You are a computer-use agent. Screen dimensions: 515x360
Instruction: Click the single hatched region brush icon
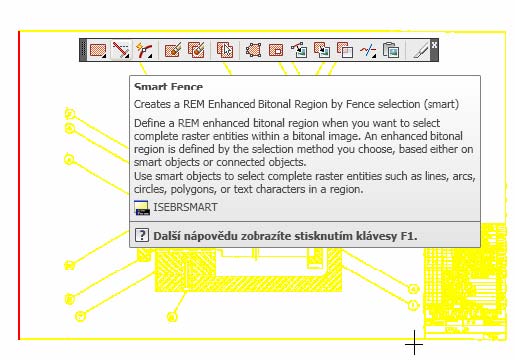pos(173,50)
